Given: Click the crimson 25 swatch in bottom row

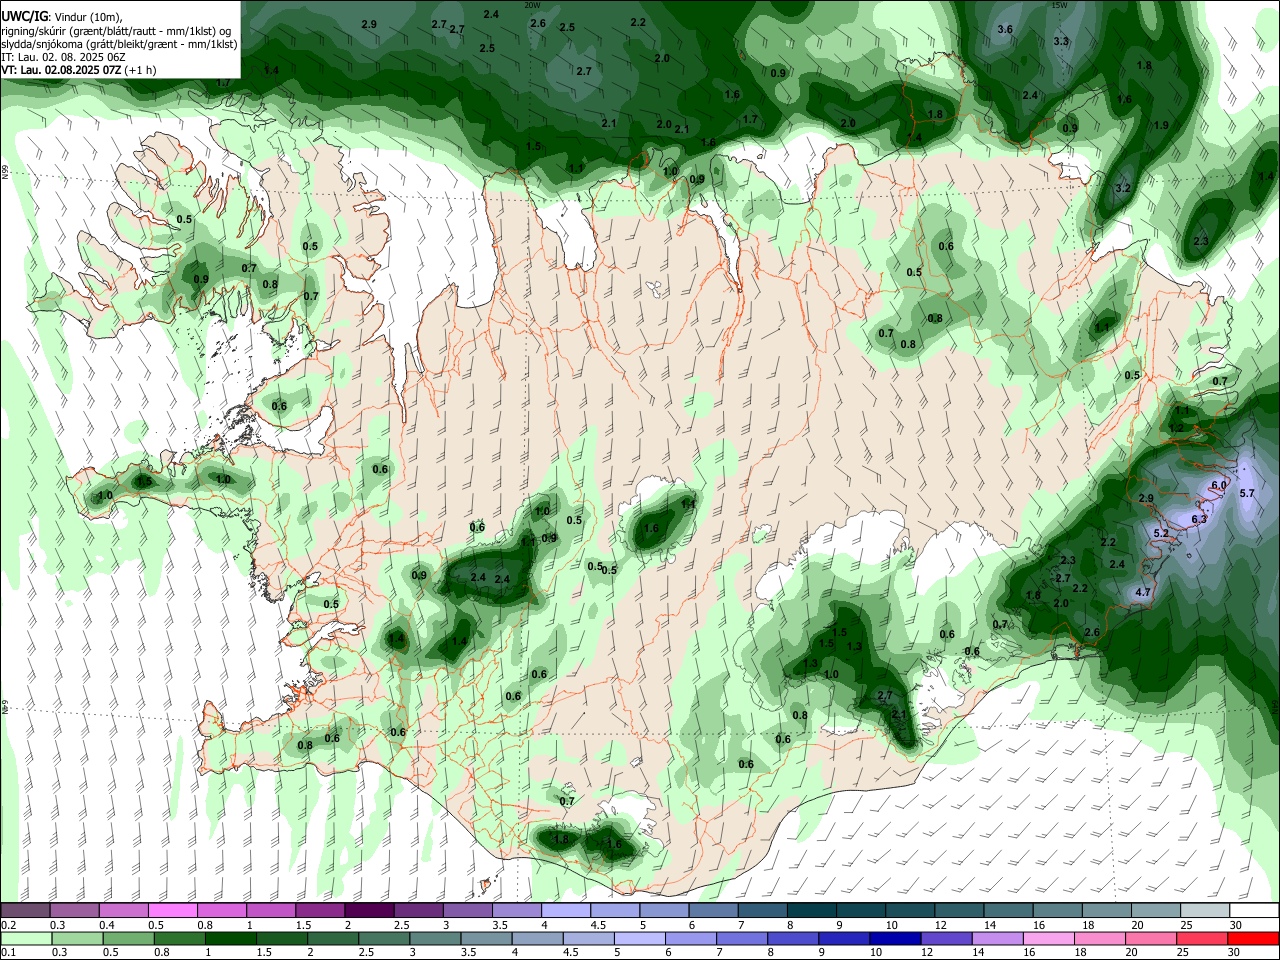Looking at the screenshot, I should point(1203,939).
